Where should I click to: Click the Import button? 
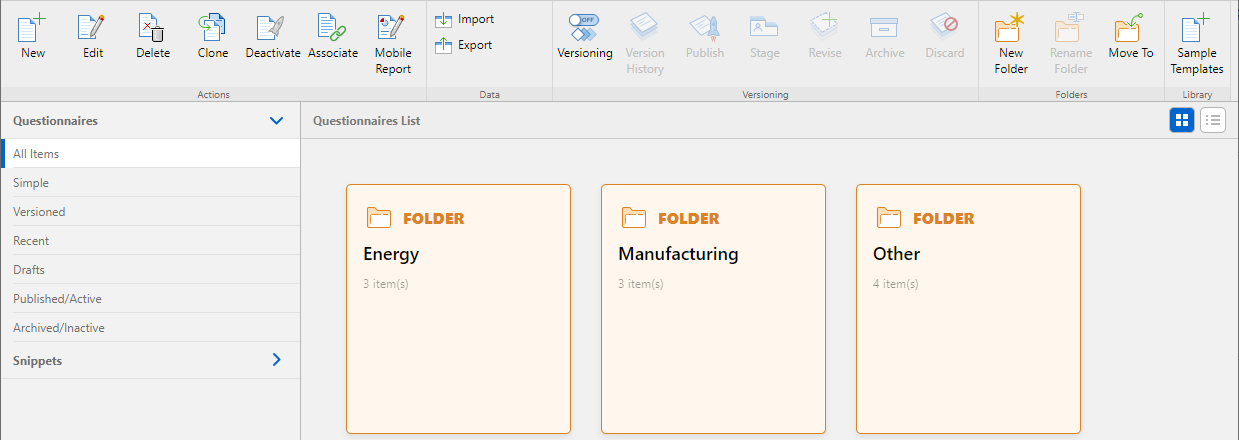click(465, 19)
